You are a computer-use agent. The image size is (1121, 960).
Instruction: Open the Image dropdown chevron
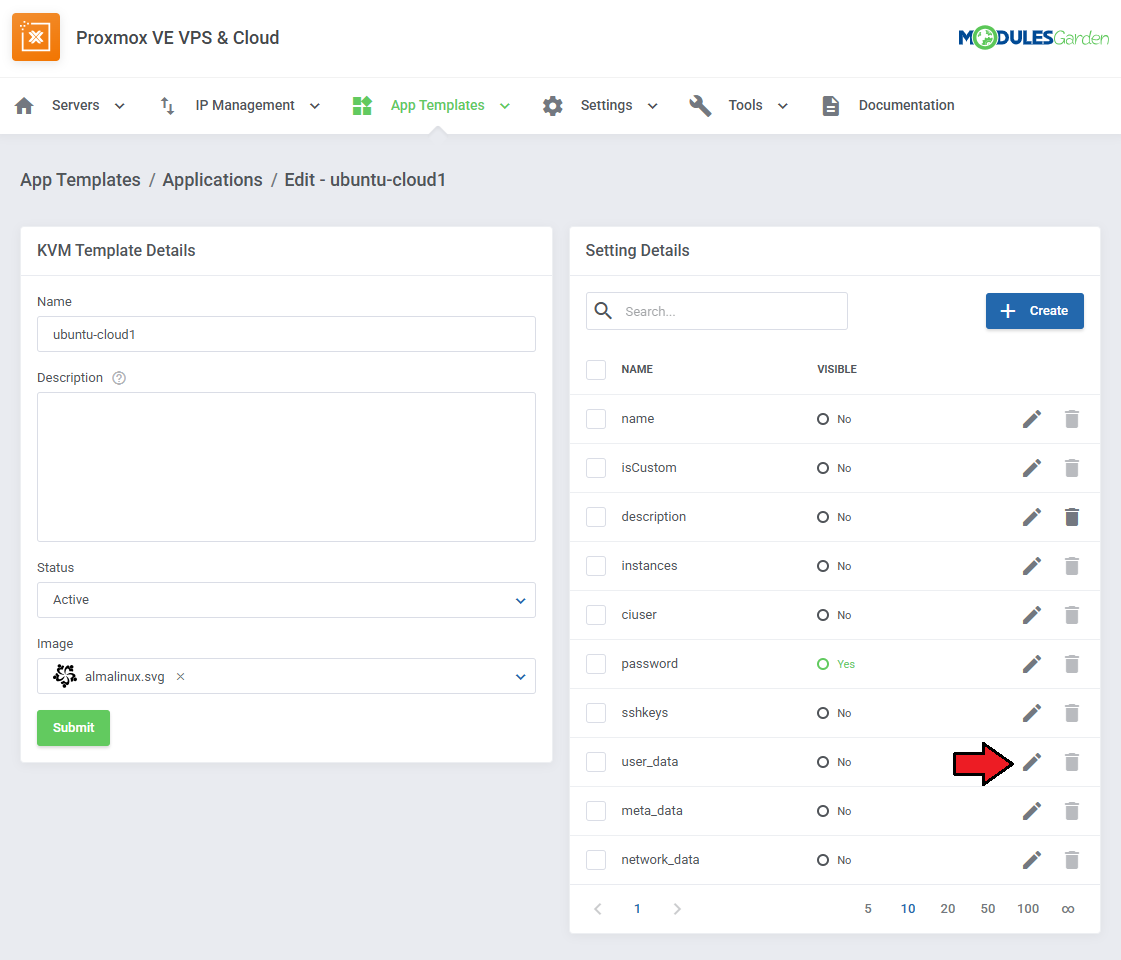(x=520, y=676)
